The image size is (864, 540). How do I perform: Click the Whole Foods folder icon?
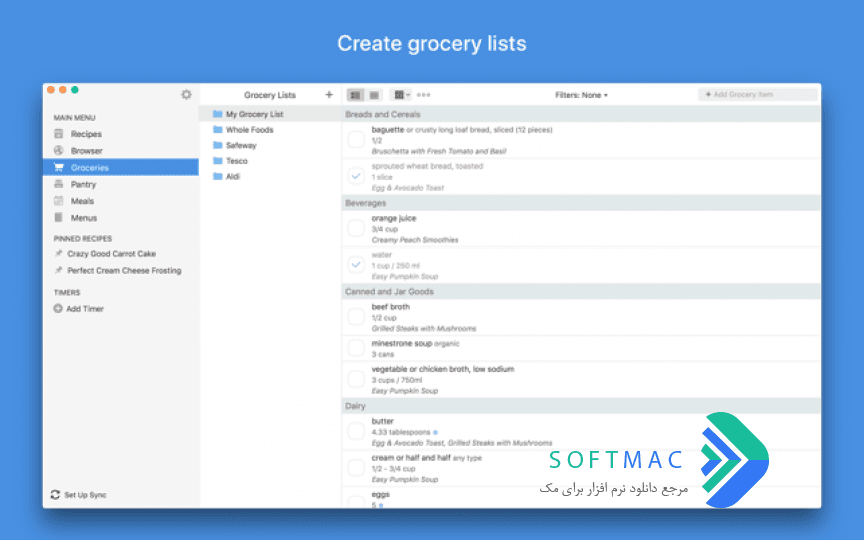coord(218,129)
